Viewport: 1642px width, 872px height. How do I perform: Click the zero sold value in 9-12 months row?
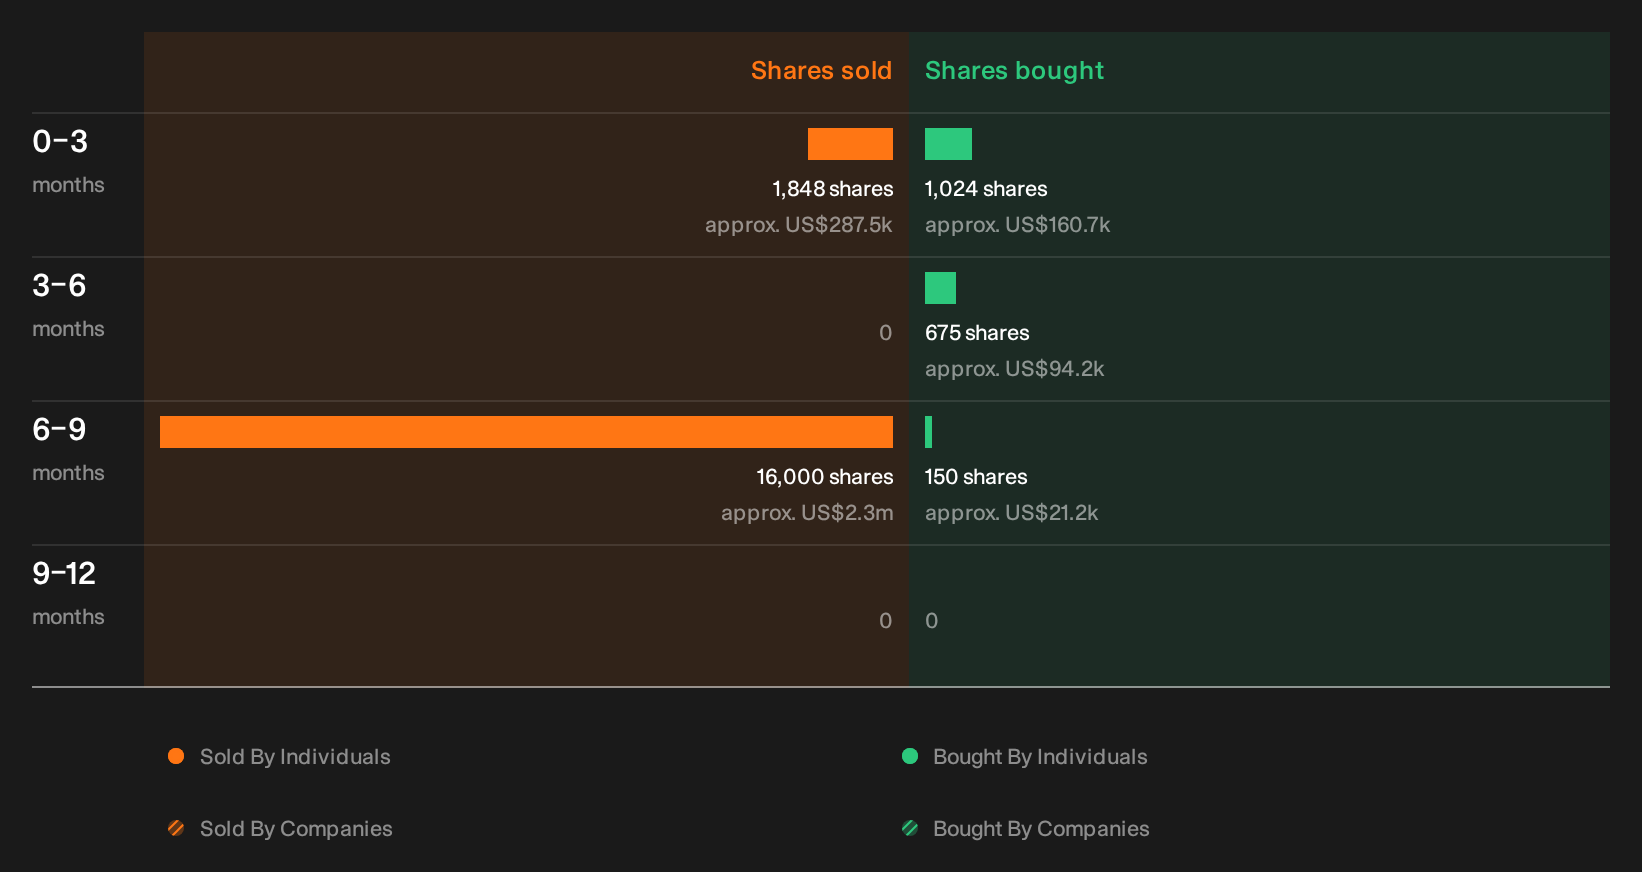pyautogui.click(x=885, y=621)
